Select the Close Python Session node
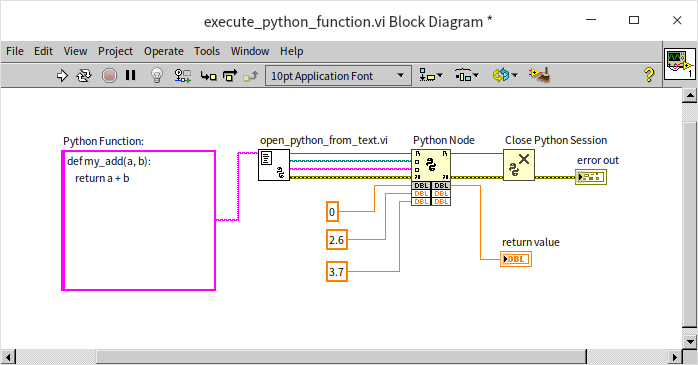This screenshot has height=365, width=698. pos(519,165)
